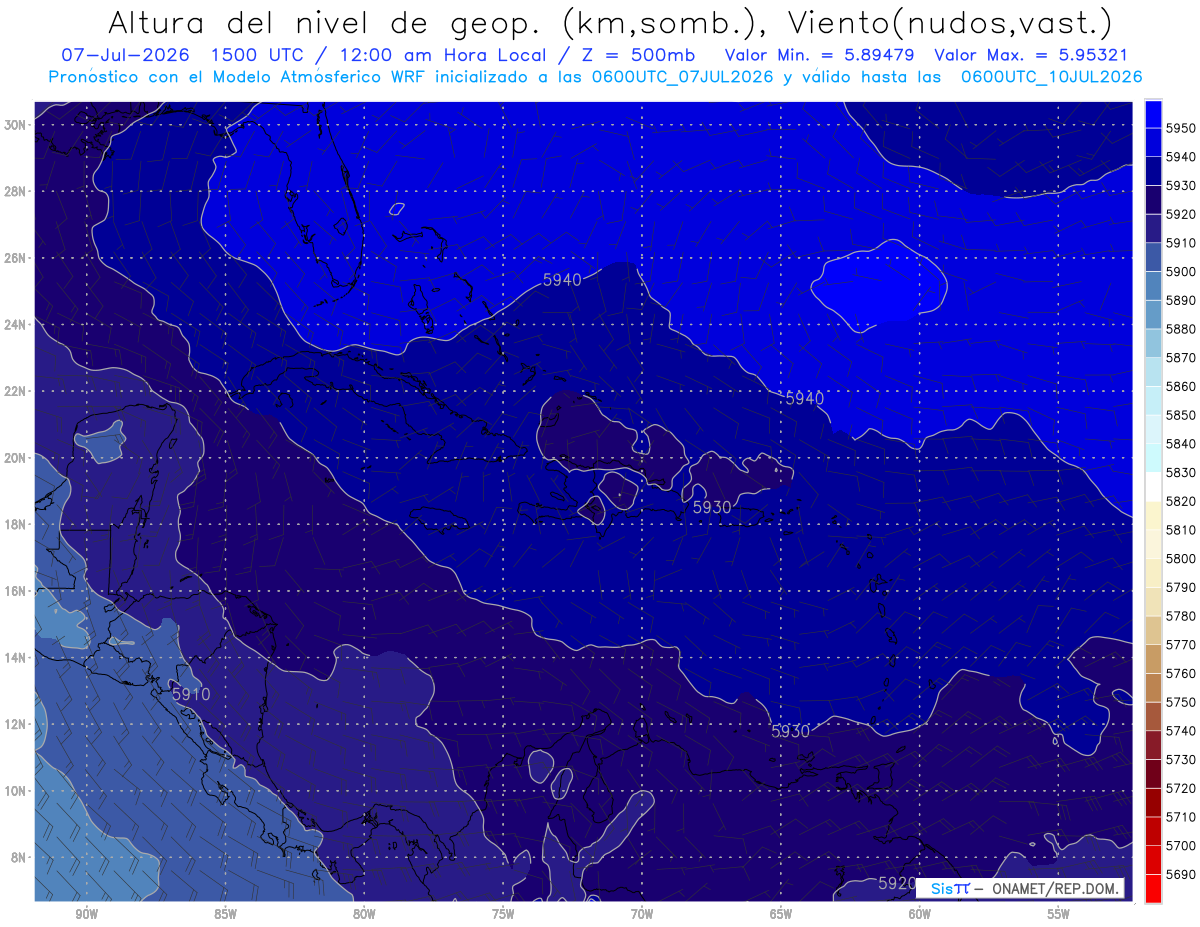The image size is (1200, 927).
Task: Click the 5940 contour label north of Cuba
Action: coord(562,280)
